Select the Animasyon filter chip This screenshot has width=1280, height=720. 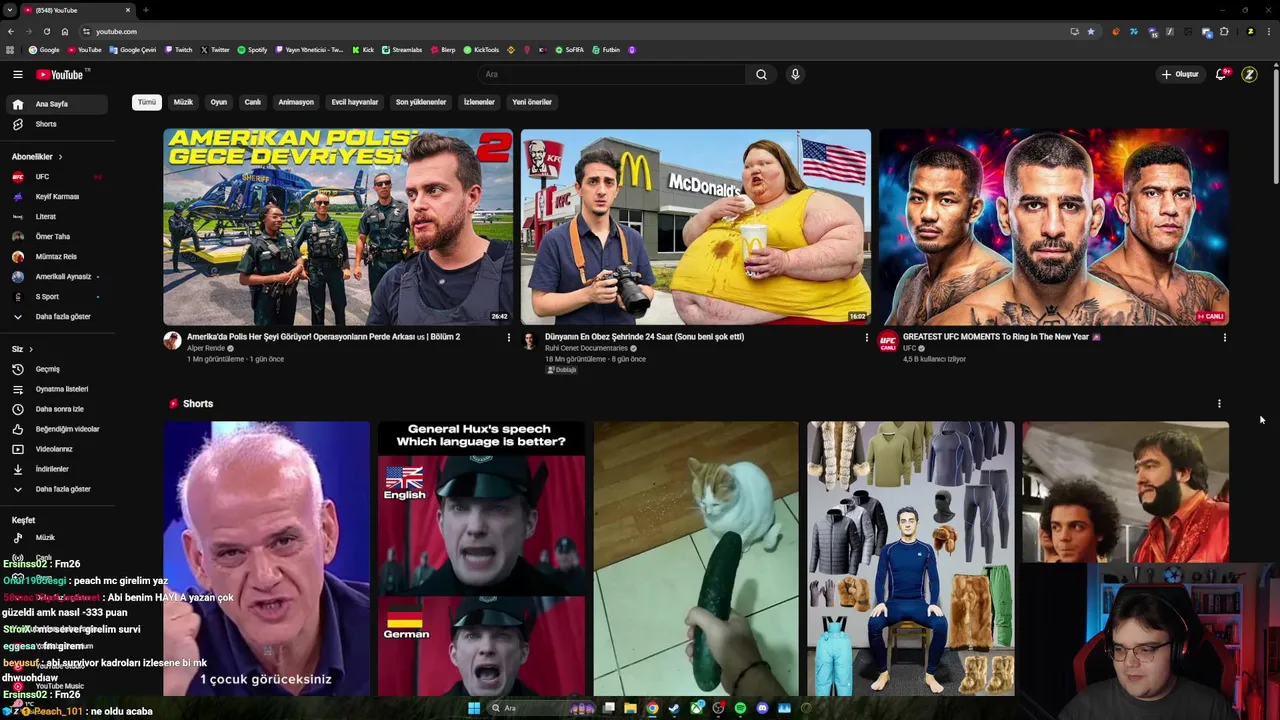point(296,102)
